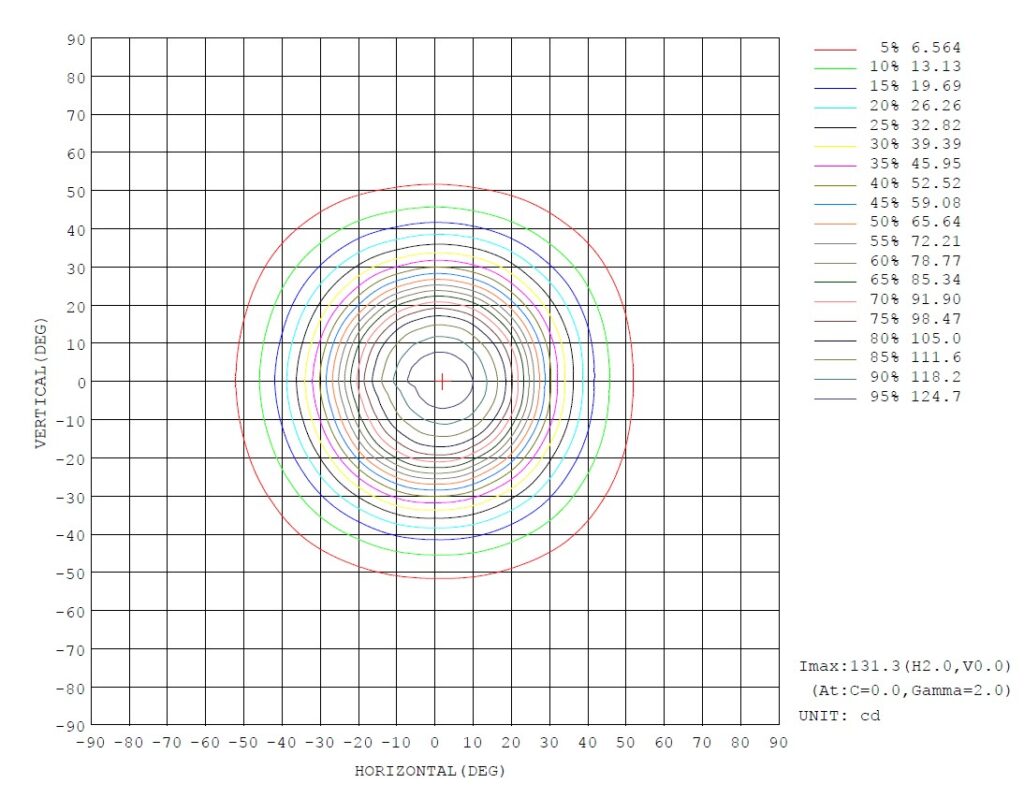Click the 0 tick on the horizontal axis

click(434, 743)
